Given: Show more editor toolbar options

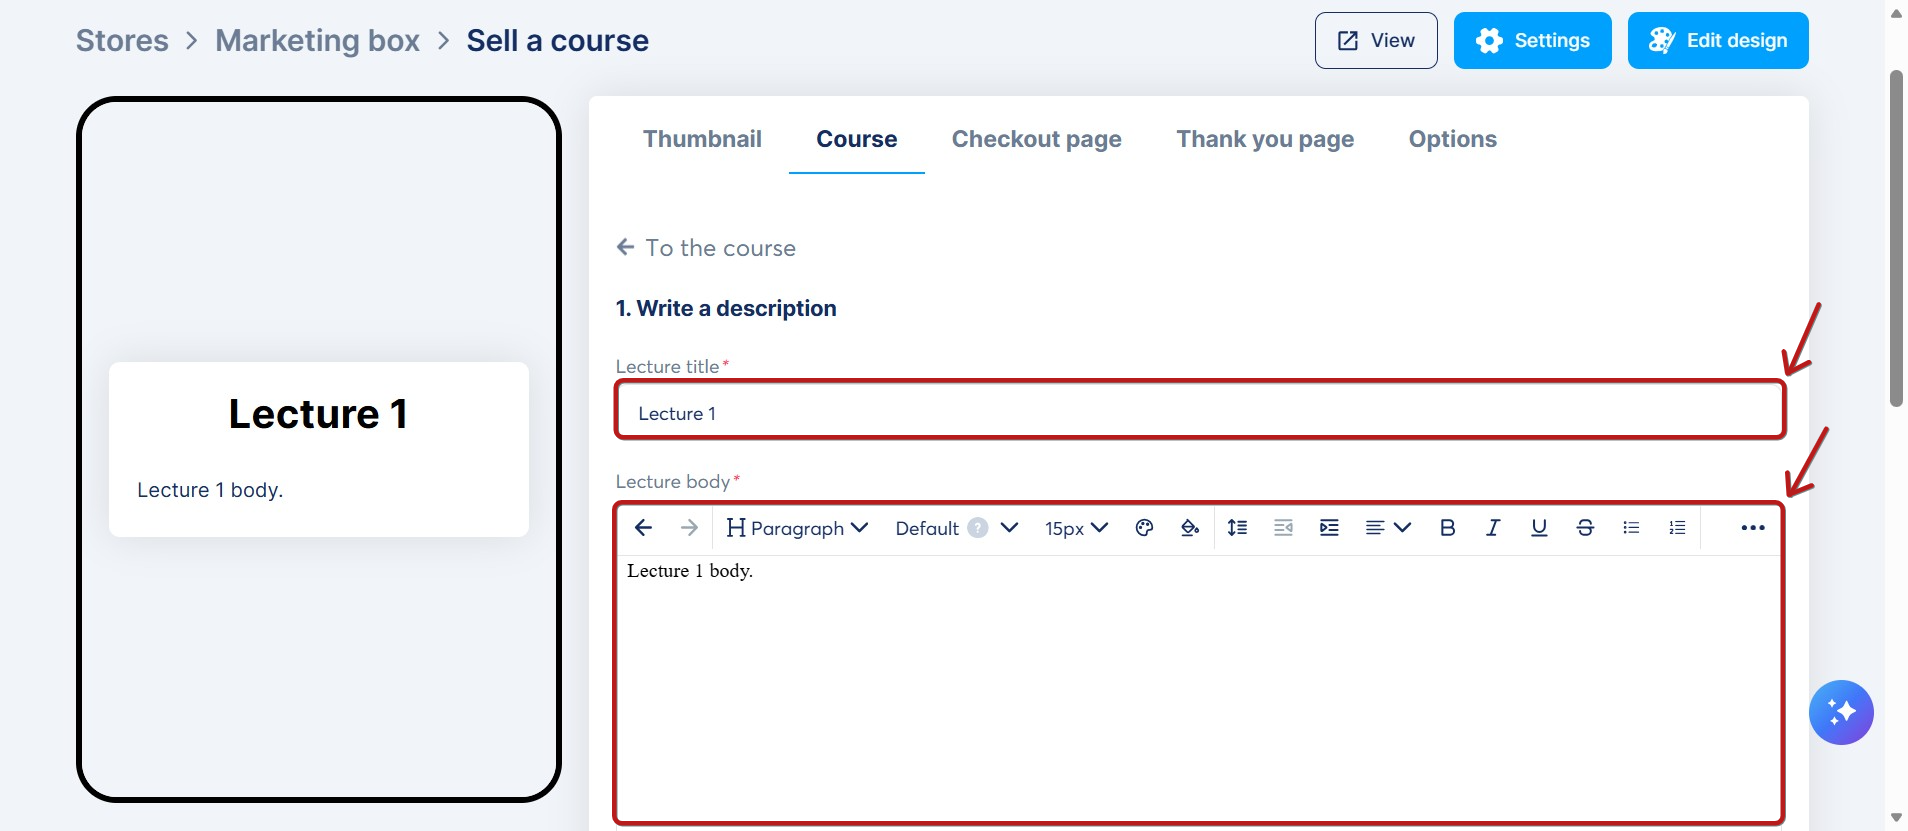Looking at the screenshot, I should point(1753,528).
